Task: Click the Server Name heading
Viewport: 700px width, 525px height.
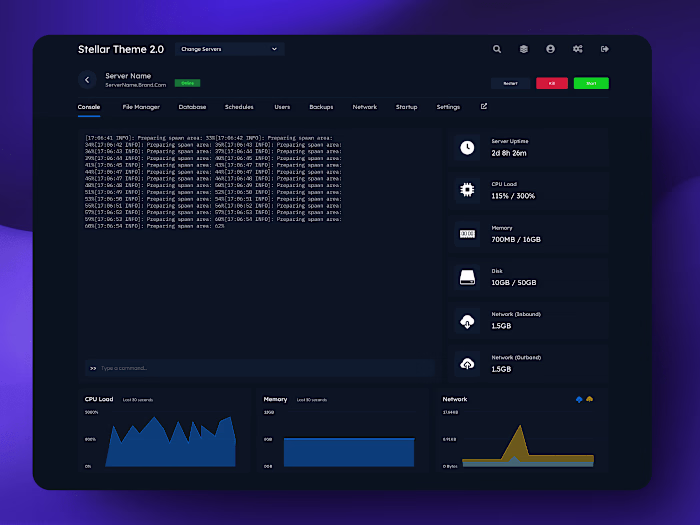Action: click(128, 76)
